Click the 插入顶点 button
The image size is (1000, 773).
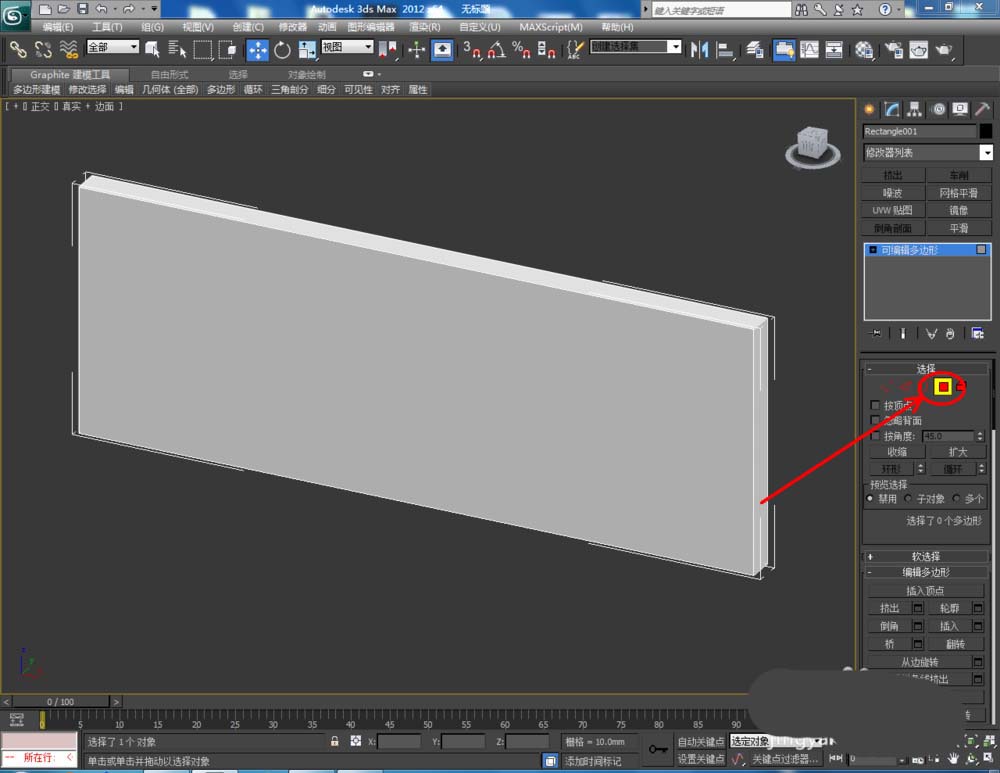(x=925, y=591)
